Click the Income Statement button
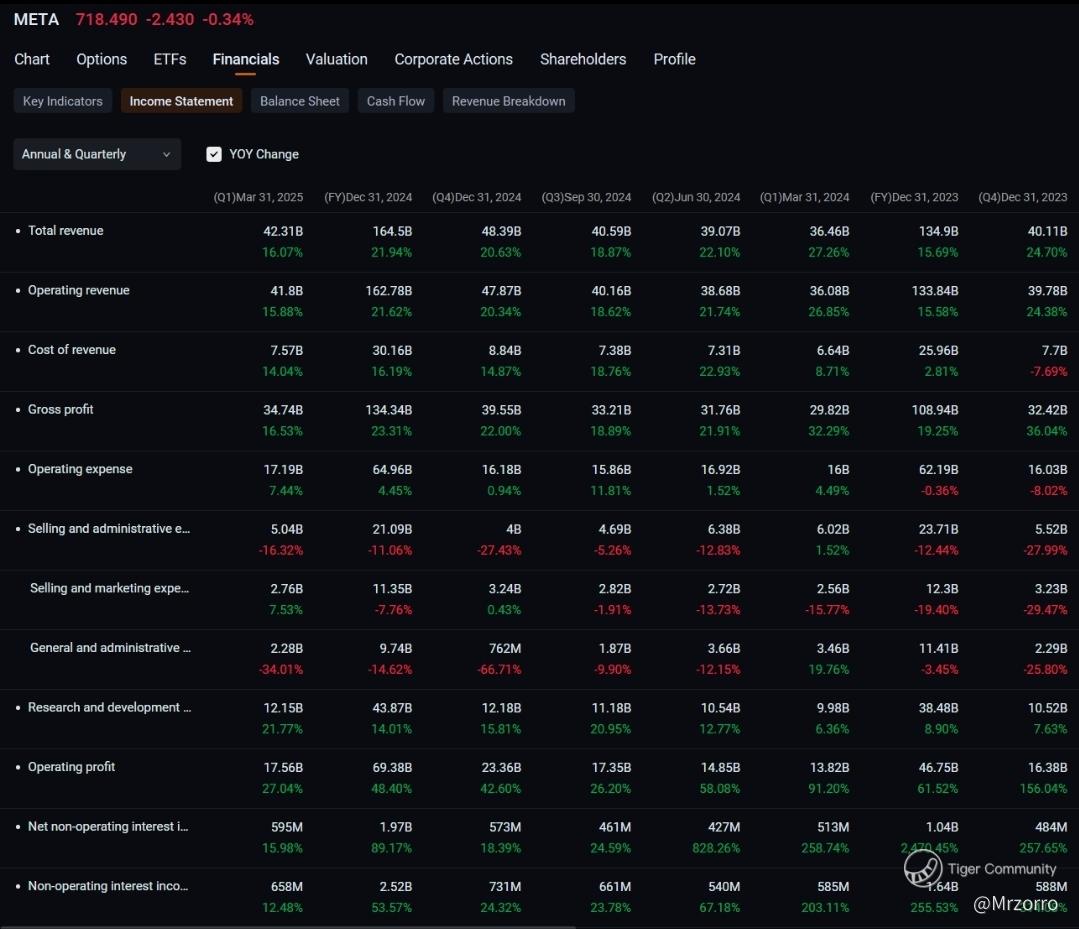Viewport: 1079px width, 929px height. (181, 101)
